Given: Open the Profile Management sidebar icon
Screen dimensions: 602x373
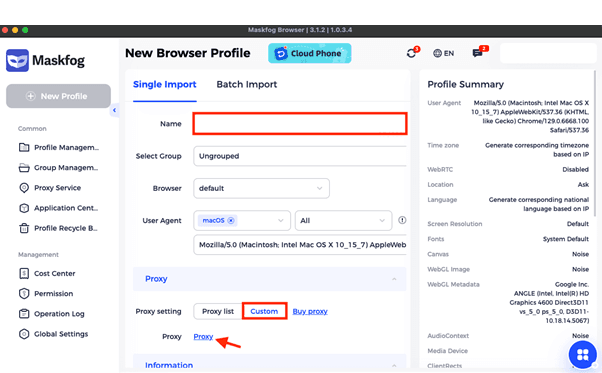Looking at the screenshot, I should 24,147.
